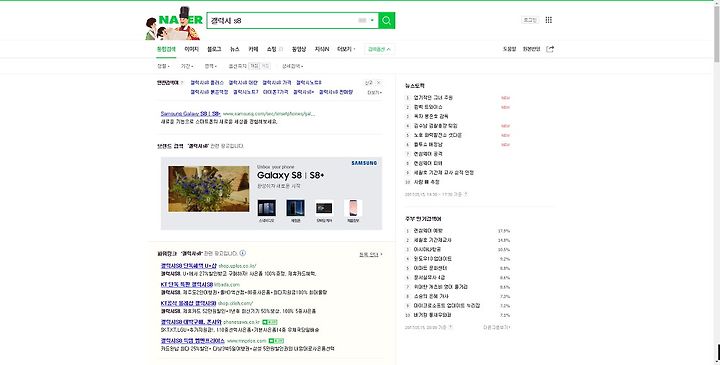720x365 pixels.
Task: Click the help icon next to 연관검색어
Action: coord(182,83)
